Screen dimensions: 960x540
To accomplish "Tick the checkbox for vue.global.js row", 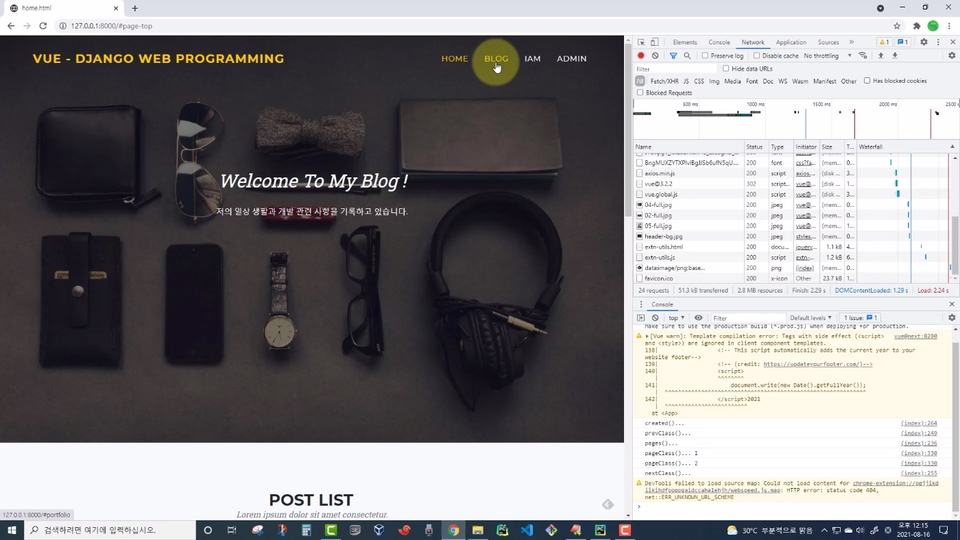I will [x=640, y=194].
